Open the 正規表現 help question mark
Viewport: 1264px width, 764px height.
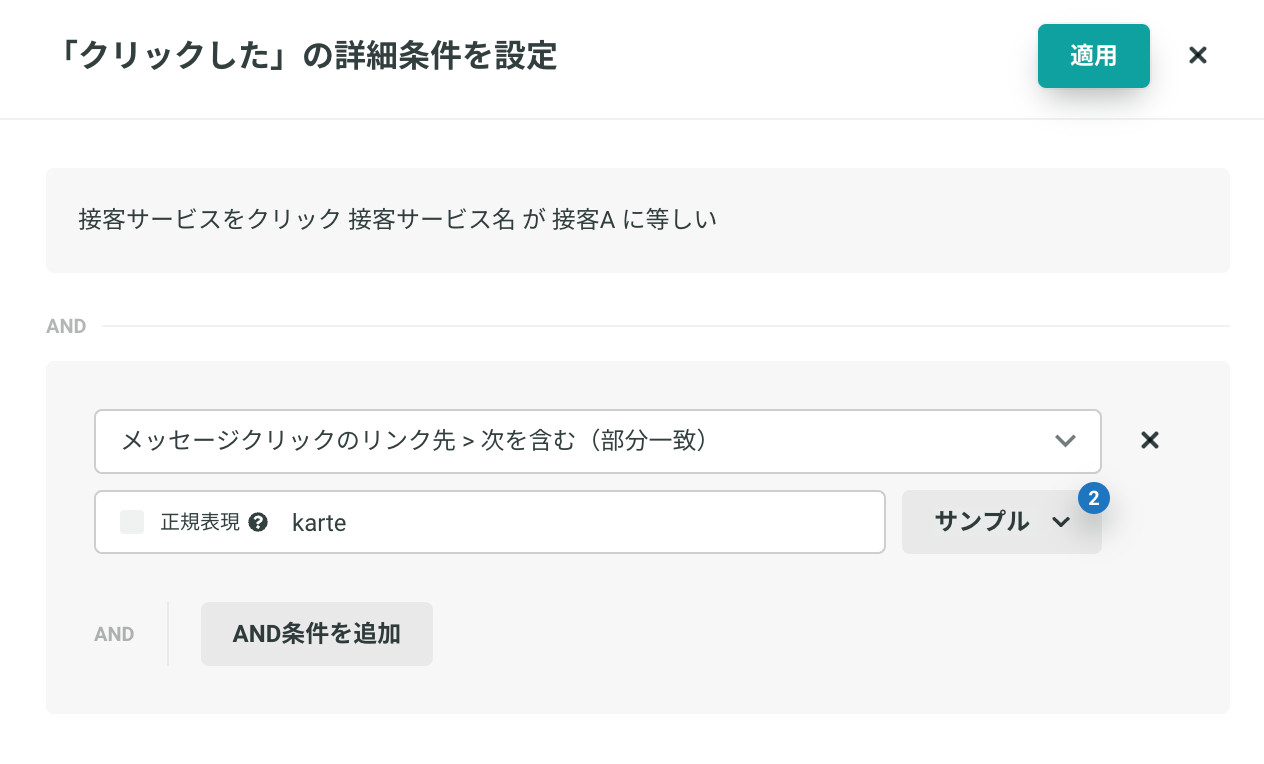coord(258,522)
